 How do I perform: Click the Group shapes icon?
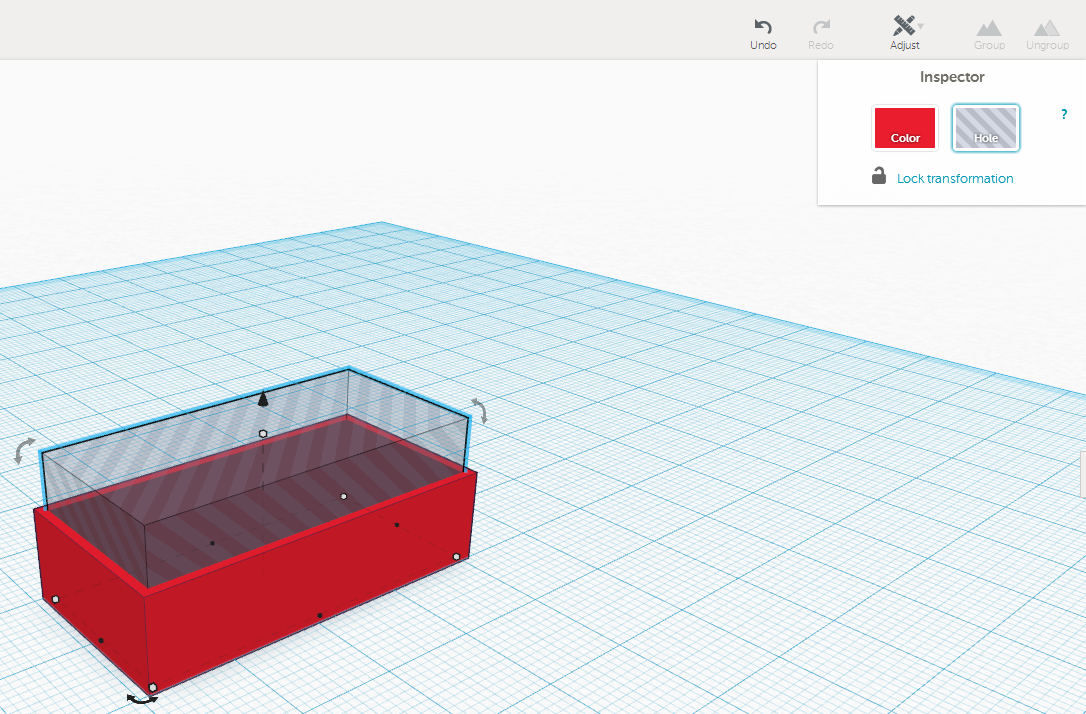coord(989,28)
